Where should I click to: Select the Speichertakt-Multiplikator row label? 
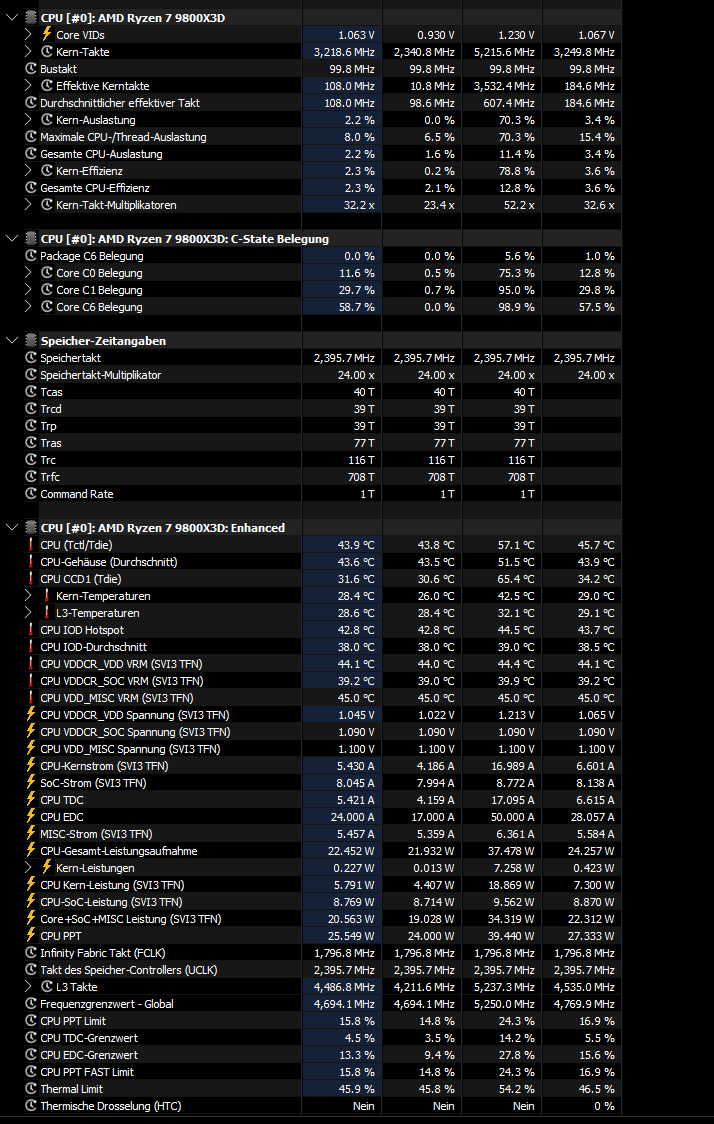[101, 375]
